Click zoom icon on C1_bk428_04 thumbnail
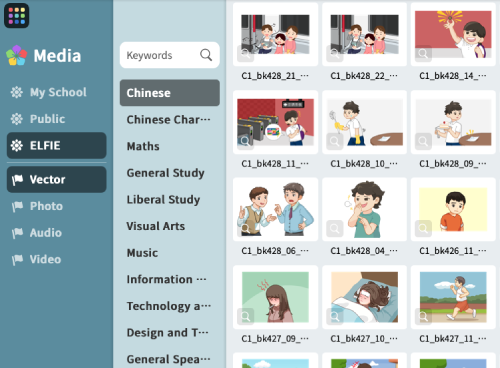 pyautogui.click(x=334, y=229)
